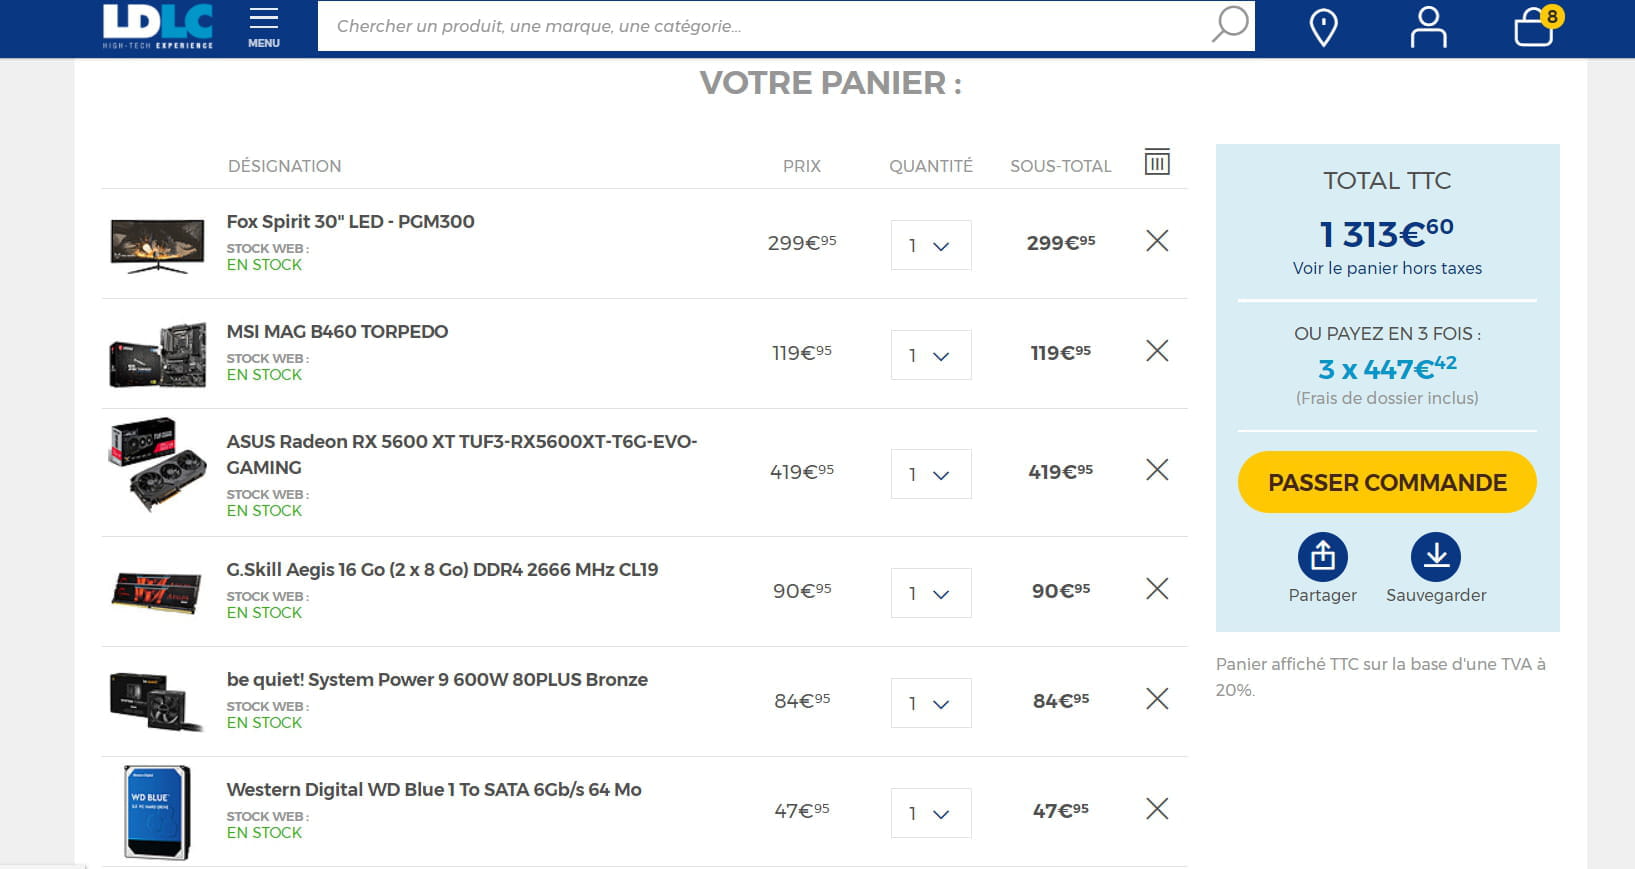Click the magnifying glass search icon

pos(1230,25)
